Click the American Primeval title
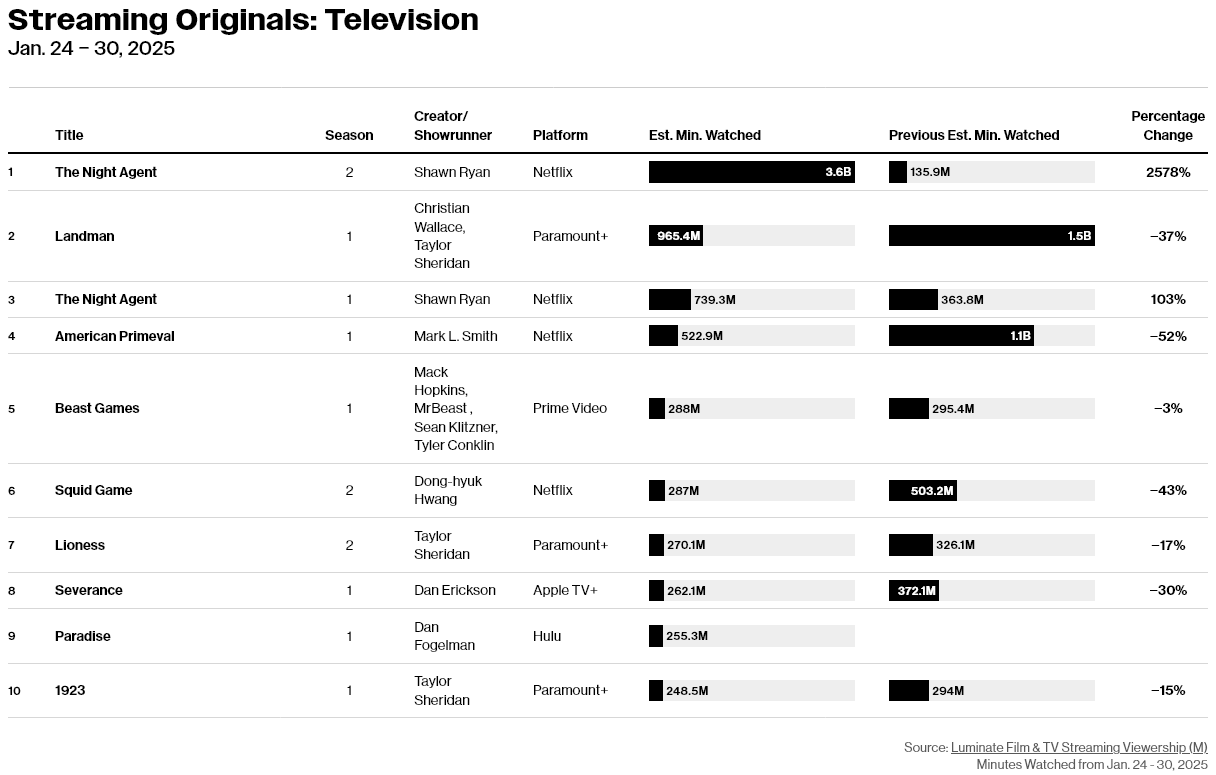 (x=115, y=336)
